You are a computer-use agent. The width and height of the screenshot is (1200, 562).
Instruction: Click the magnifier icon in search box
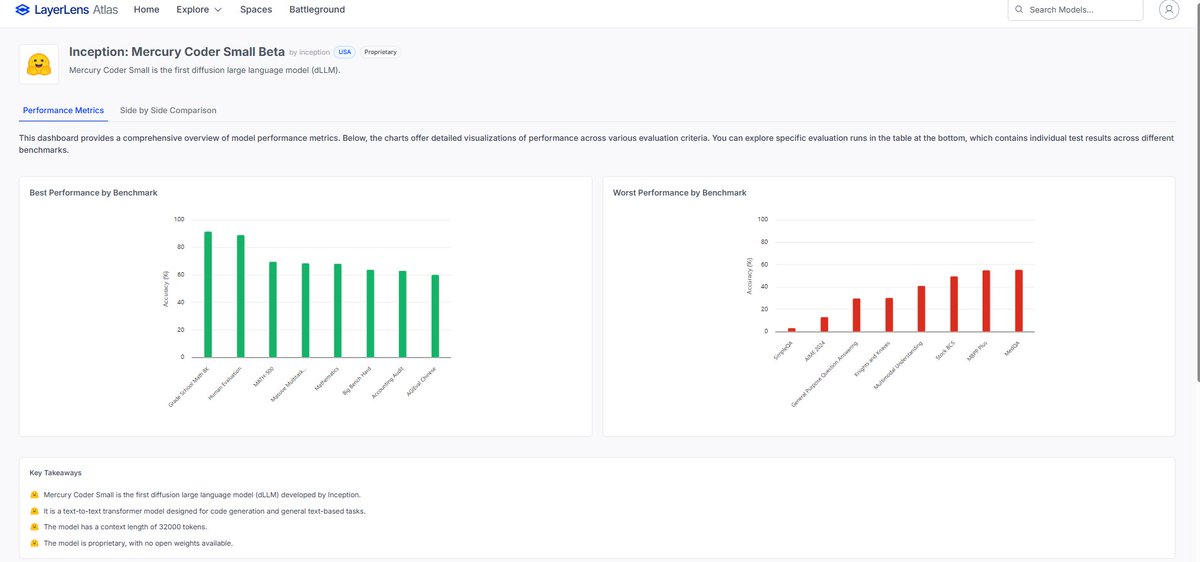[1018, 10]
